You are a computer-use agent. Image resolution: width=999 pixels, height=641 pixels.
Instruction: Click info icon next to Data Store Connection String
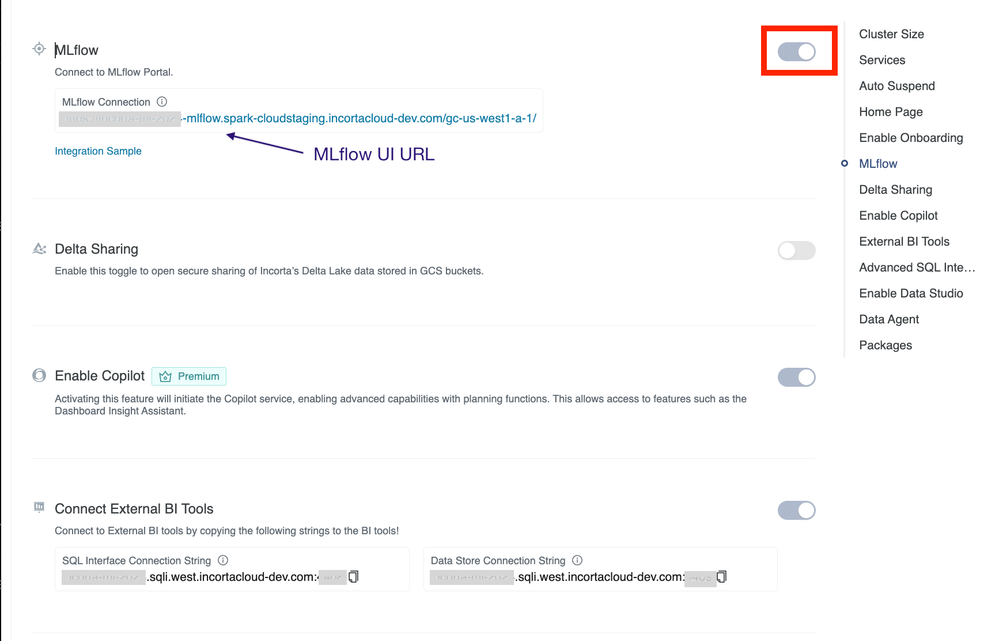click(x=577, y=561)
